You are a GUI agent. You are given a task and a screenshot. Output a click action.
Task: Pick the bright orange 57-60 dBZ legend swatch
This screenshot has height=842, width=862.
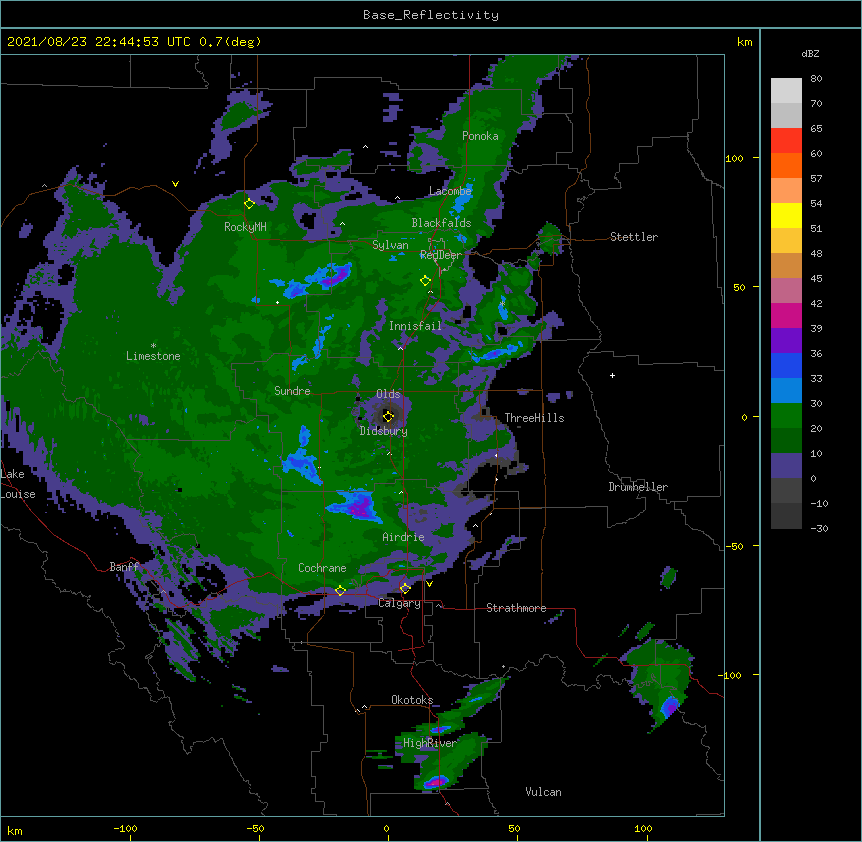786,165
